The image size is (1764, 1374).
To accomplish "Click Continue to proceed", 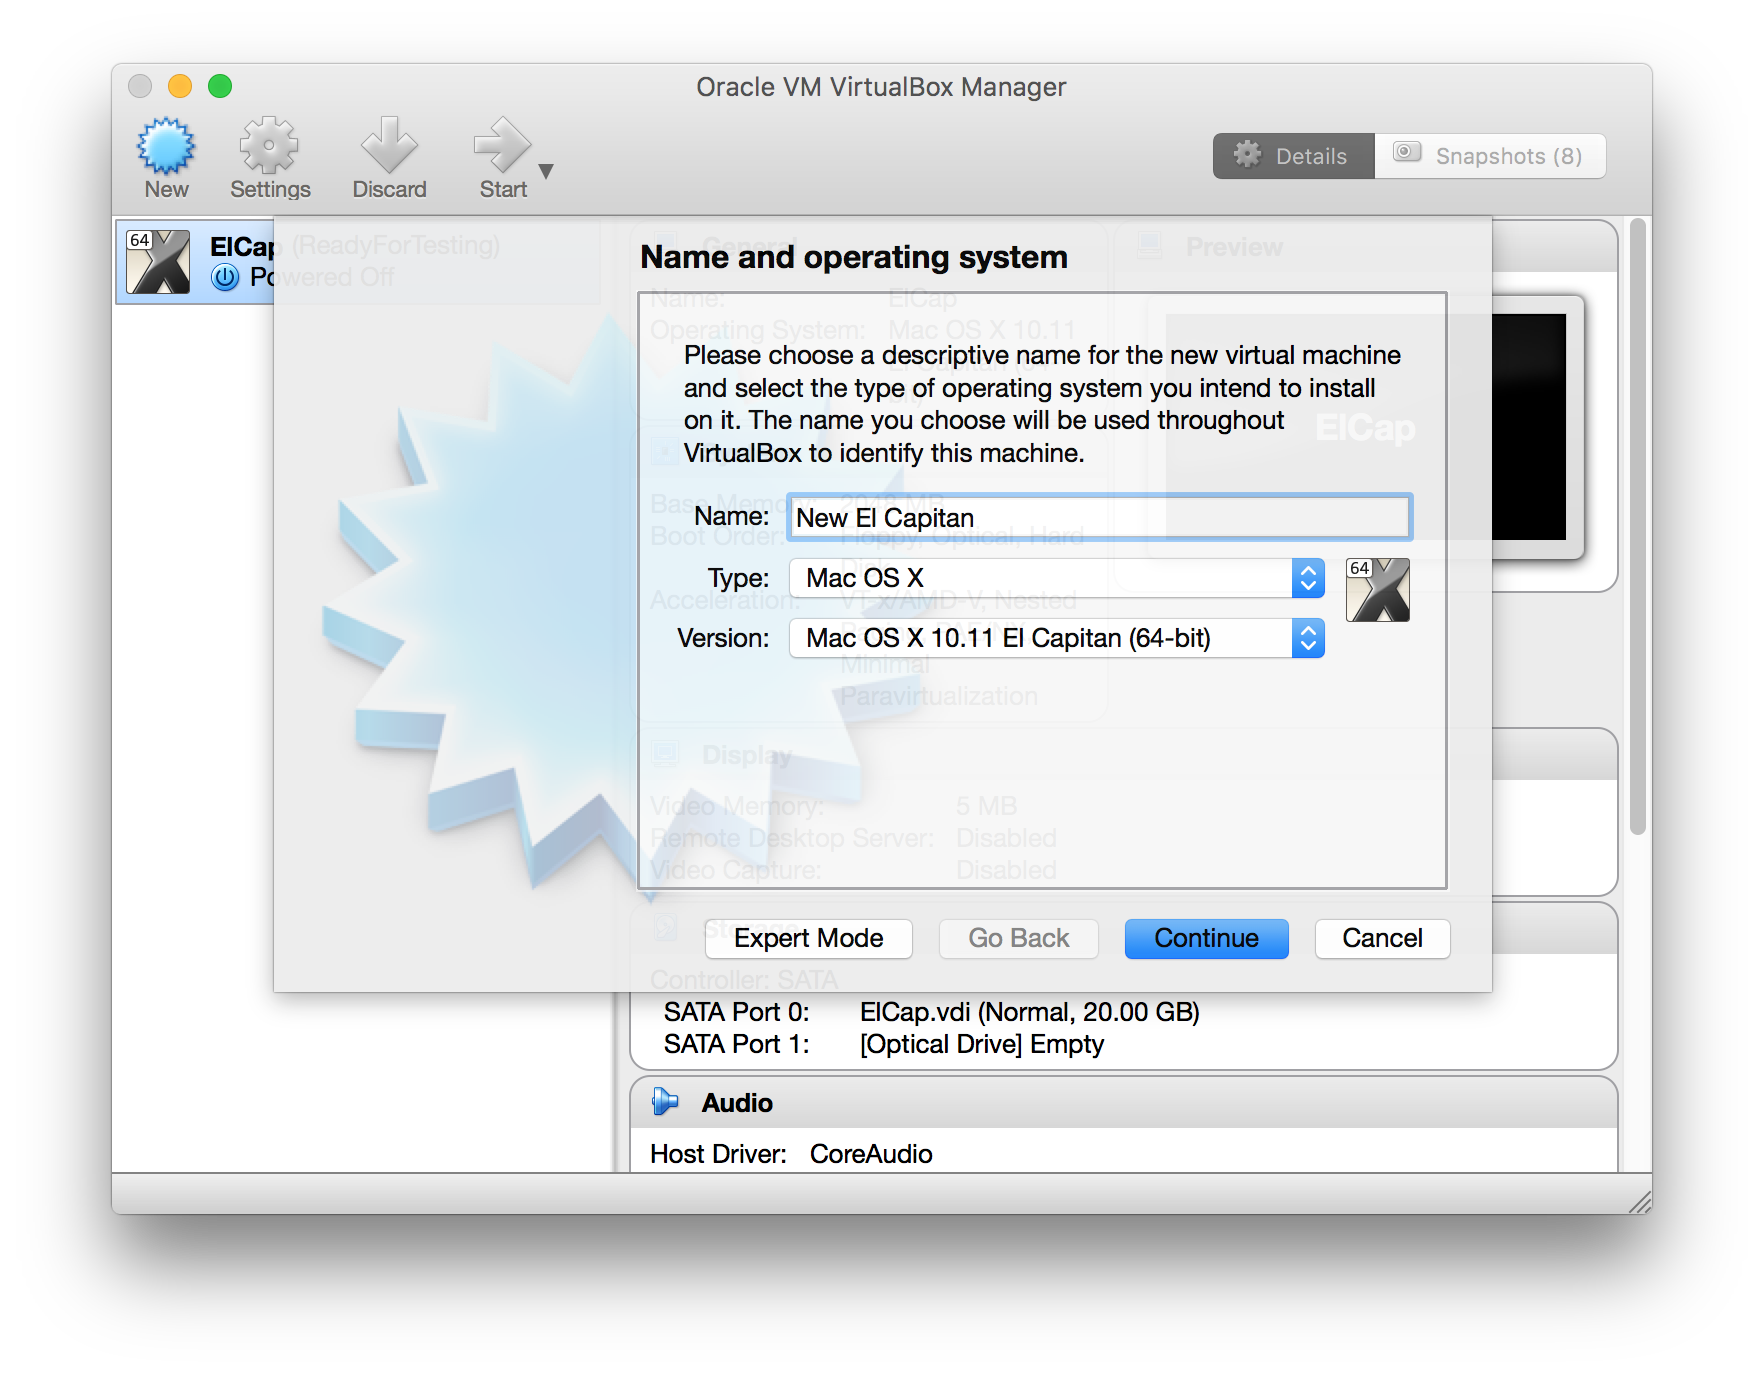I will (x=1206, y=938).
